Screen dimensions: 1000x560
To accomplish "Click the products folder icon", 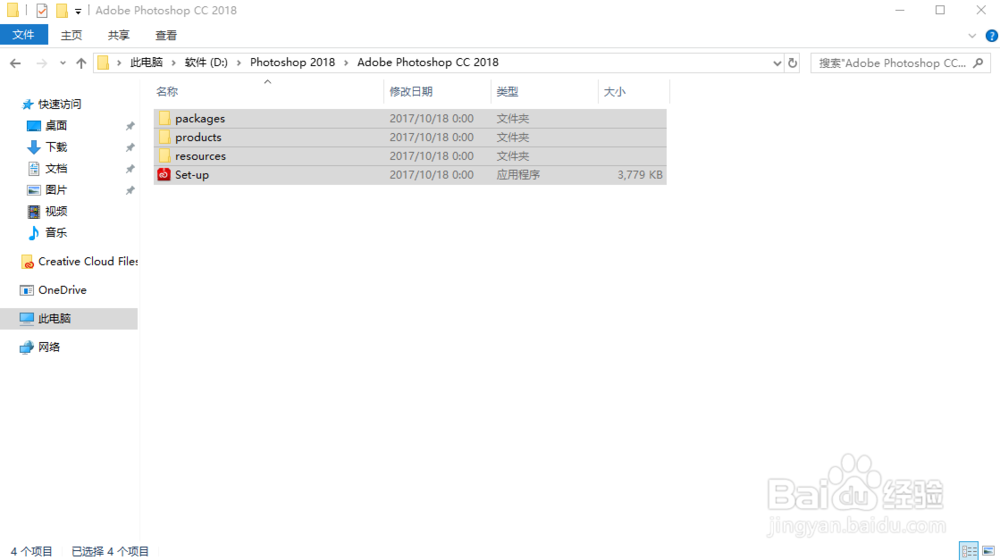I will 165,137.
